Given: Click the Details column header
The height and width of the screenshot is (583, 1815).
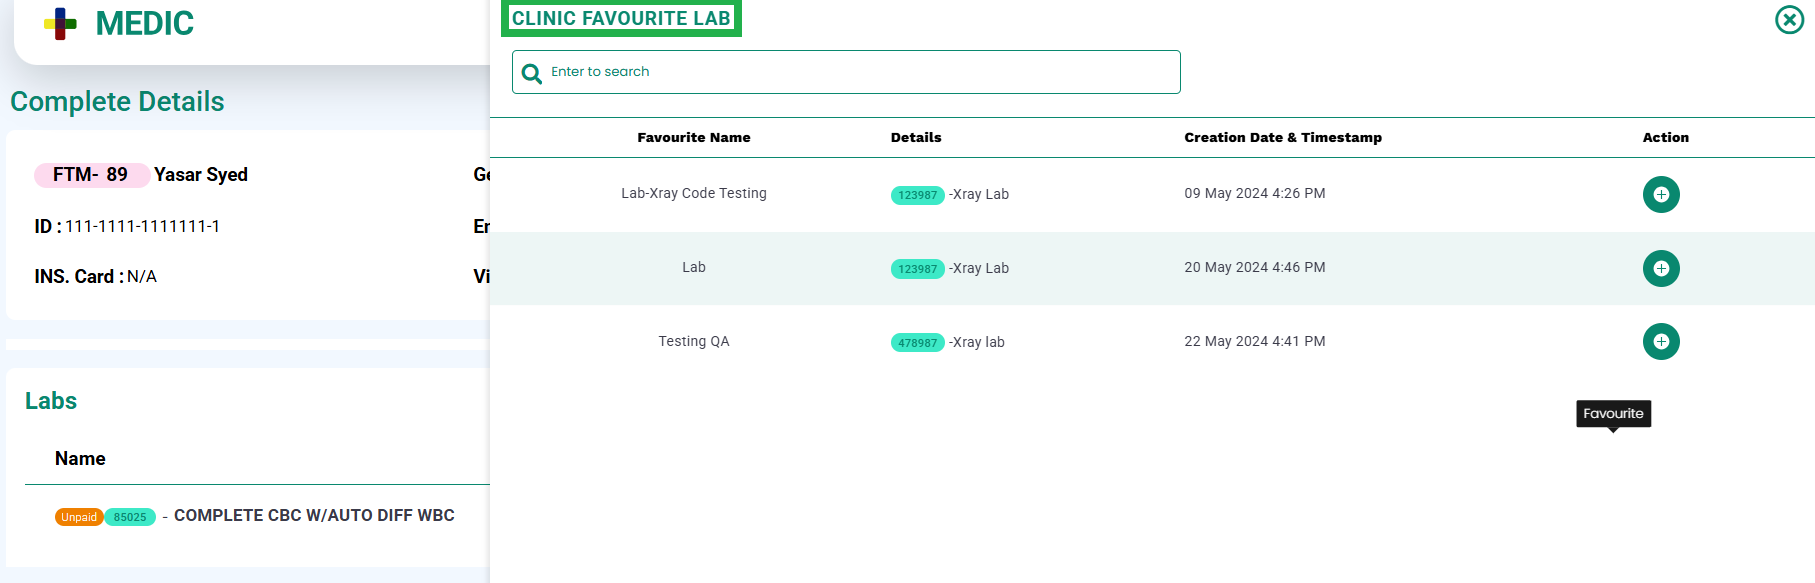Looking at the screenshot, I should 916,138.
